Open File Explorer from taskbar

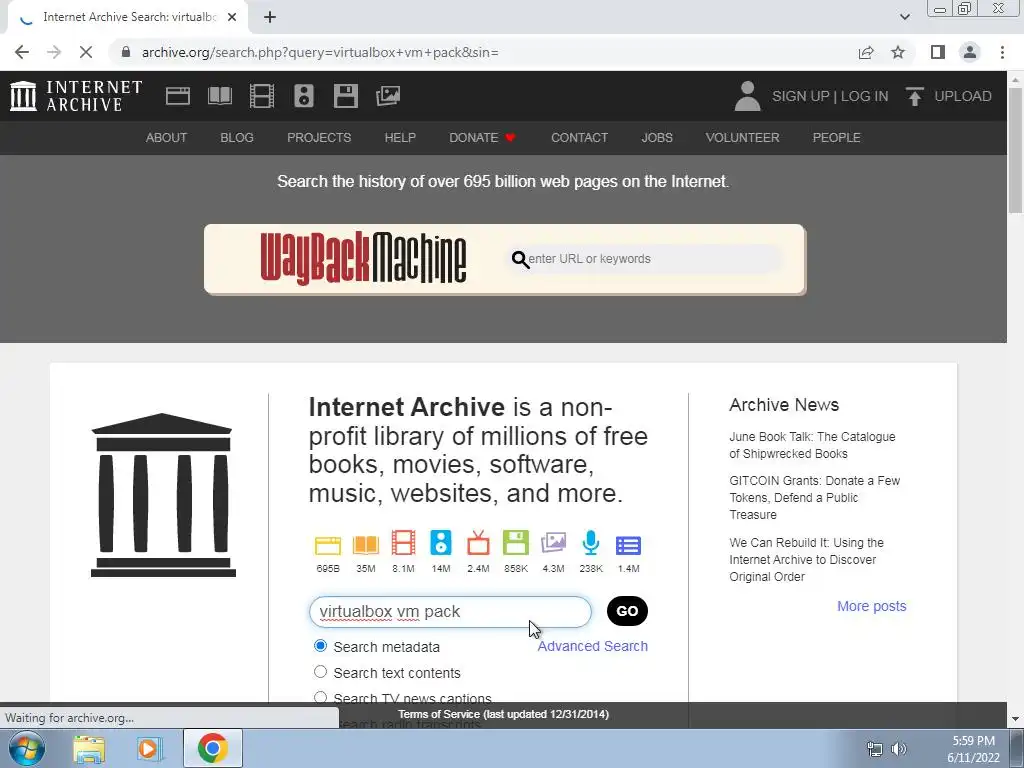(x=89, y=749)
